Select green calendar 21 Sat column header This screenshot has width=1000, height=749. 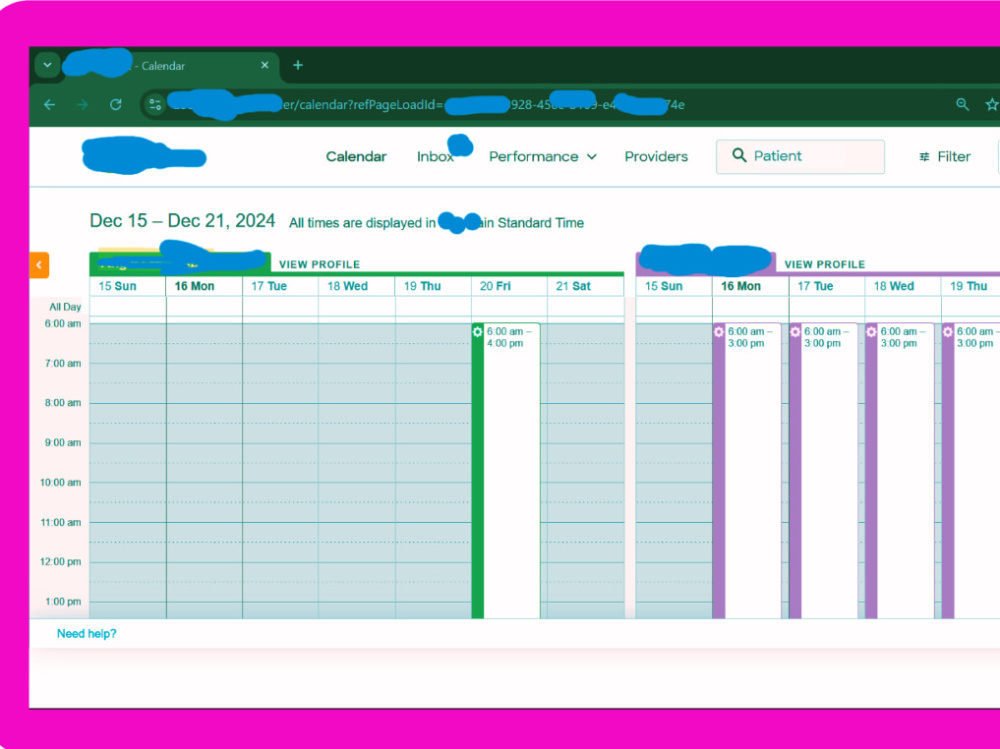point(585,286)
